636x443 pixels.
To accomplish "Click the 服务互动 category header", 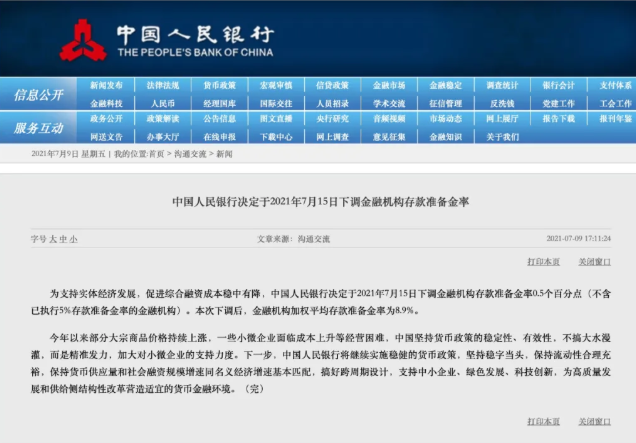I will click(x=38, y=128).
